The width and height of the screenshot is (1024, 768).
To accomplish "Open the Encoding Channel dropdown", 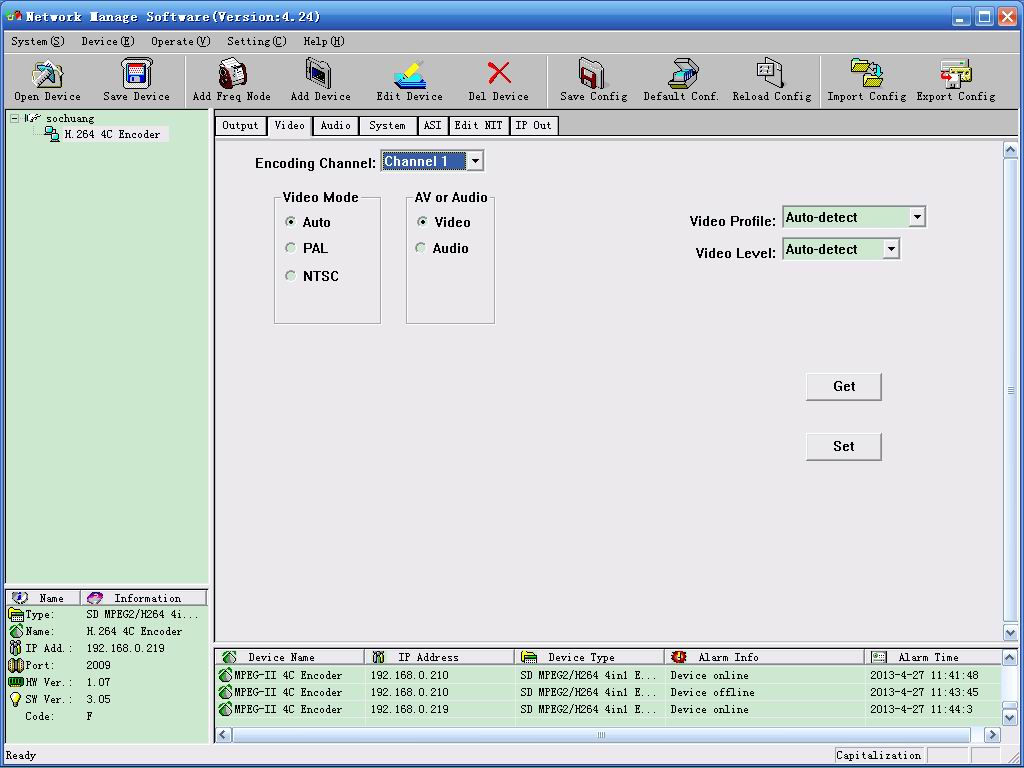I will (x=475, y=161).
